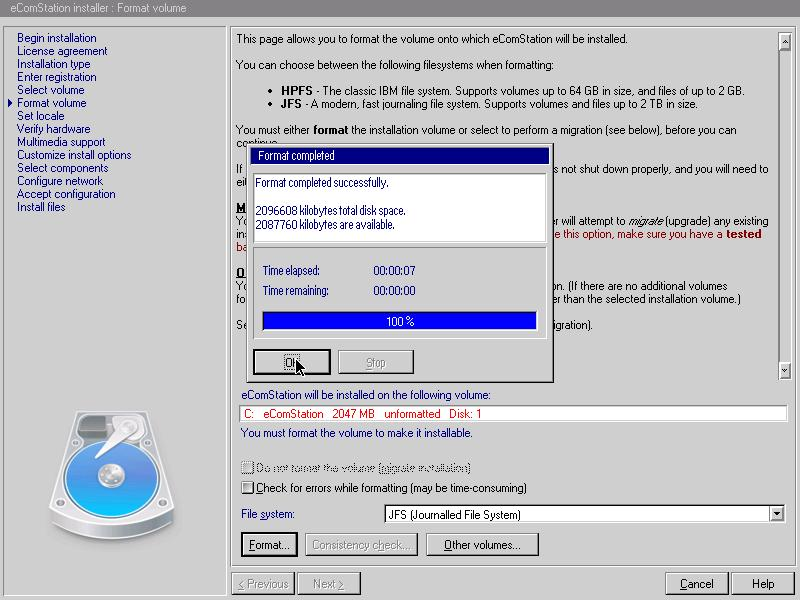Select Installation type step

click(x=54, y=64)
